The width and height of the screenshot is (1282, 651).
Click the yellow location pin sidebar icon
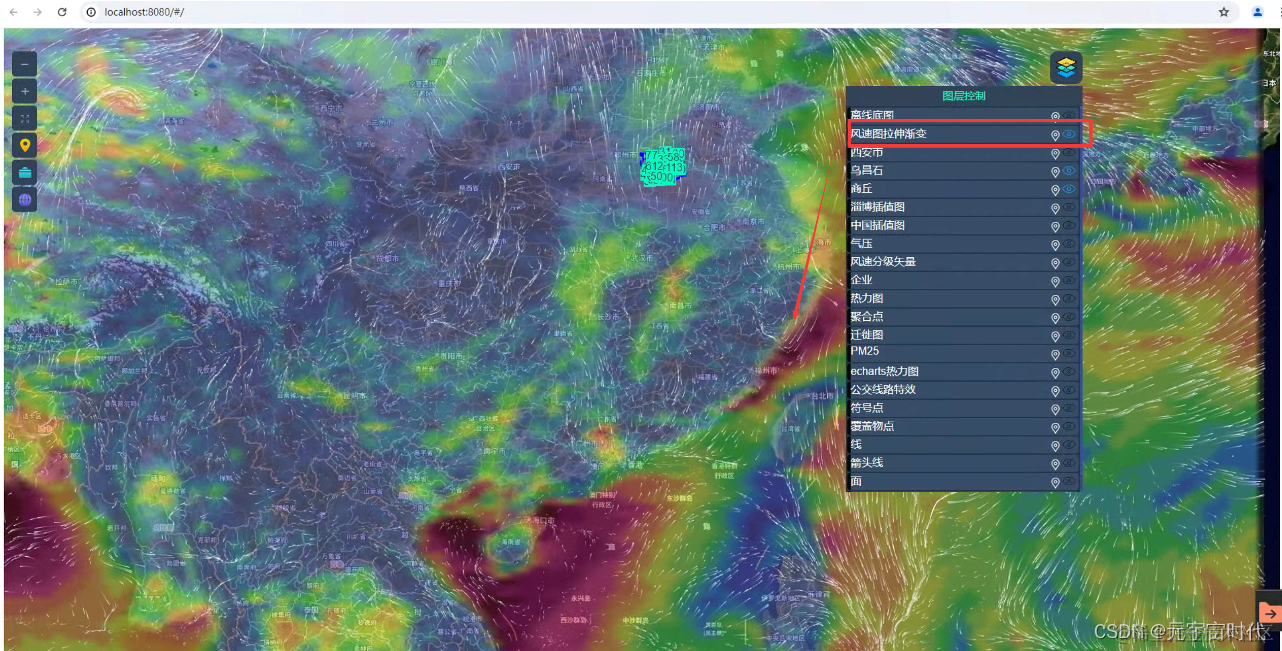[x=24, y=144]
